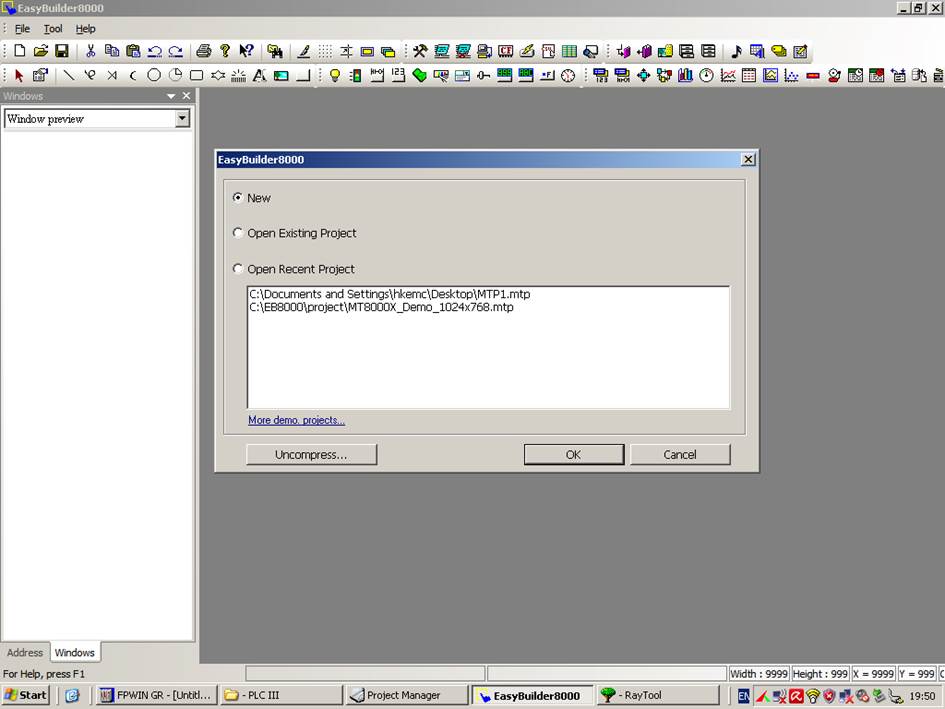
Task: Open the Window preview dropdown
Action: pos(181,118)
